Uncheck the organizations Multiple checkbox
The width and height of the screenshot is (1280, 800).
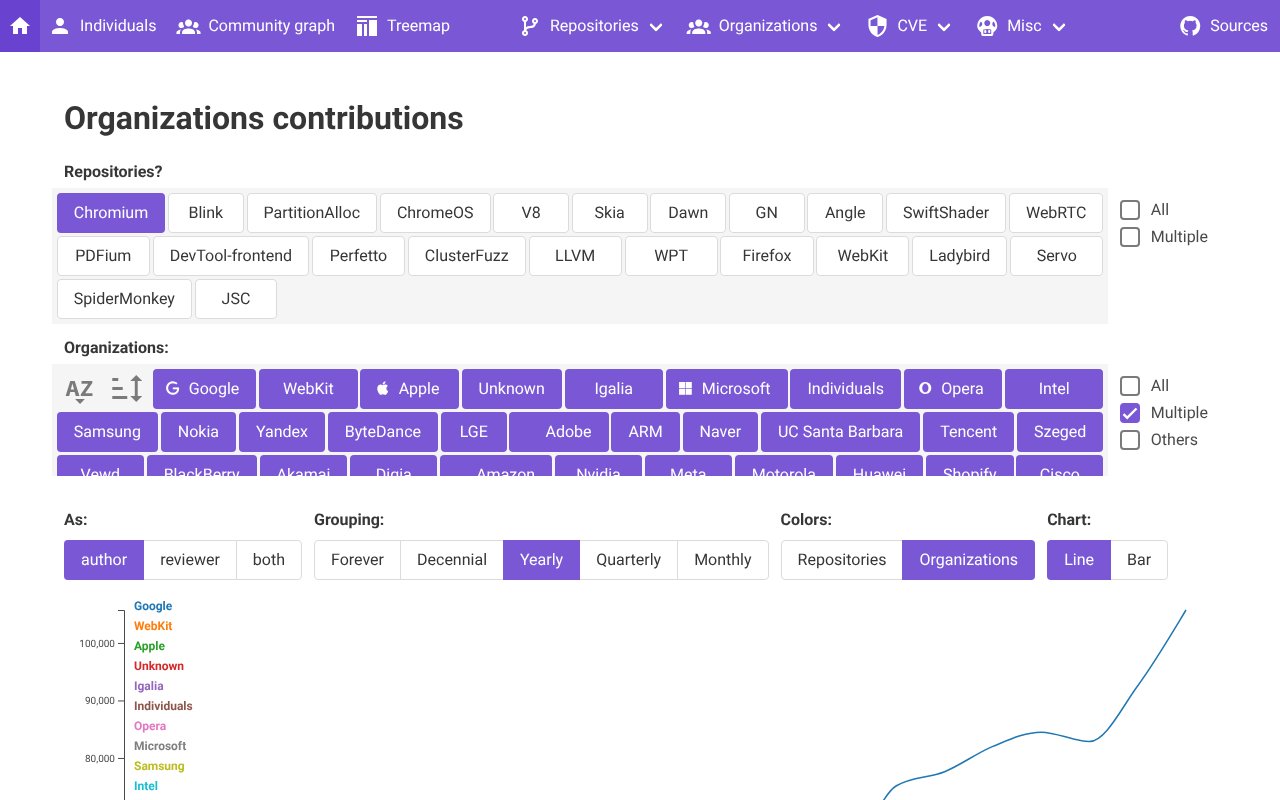(1130, 413)
